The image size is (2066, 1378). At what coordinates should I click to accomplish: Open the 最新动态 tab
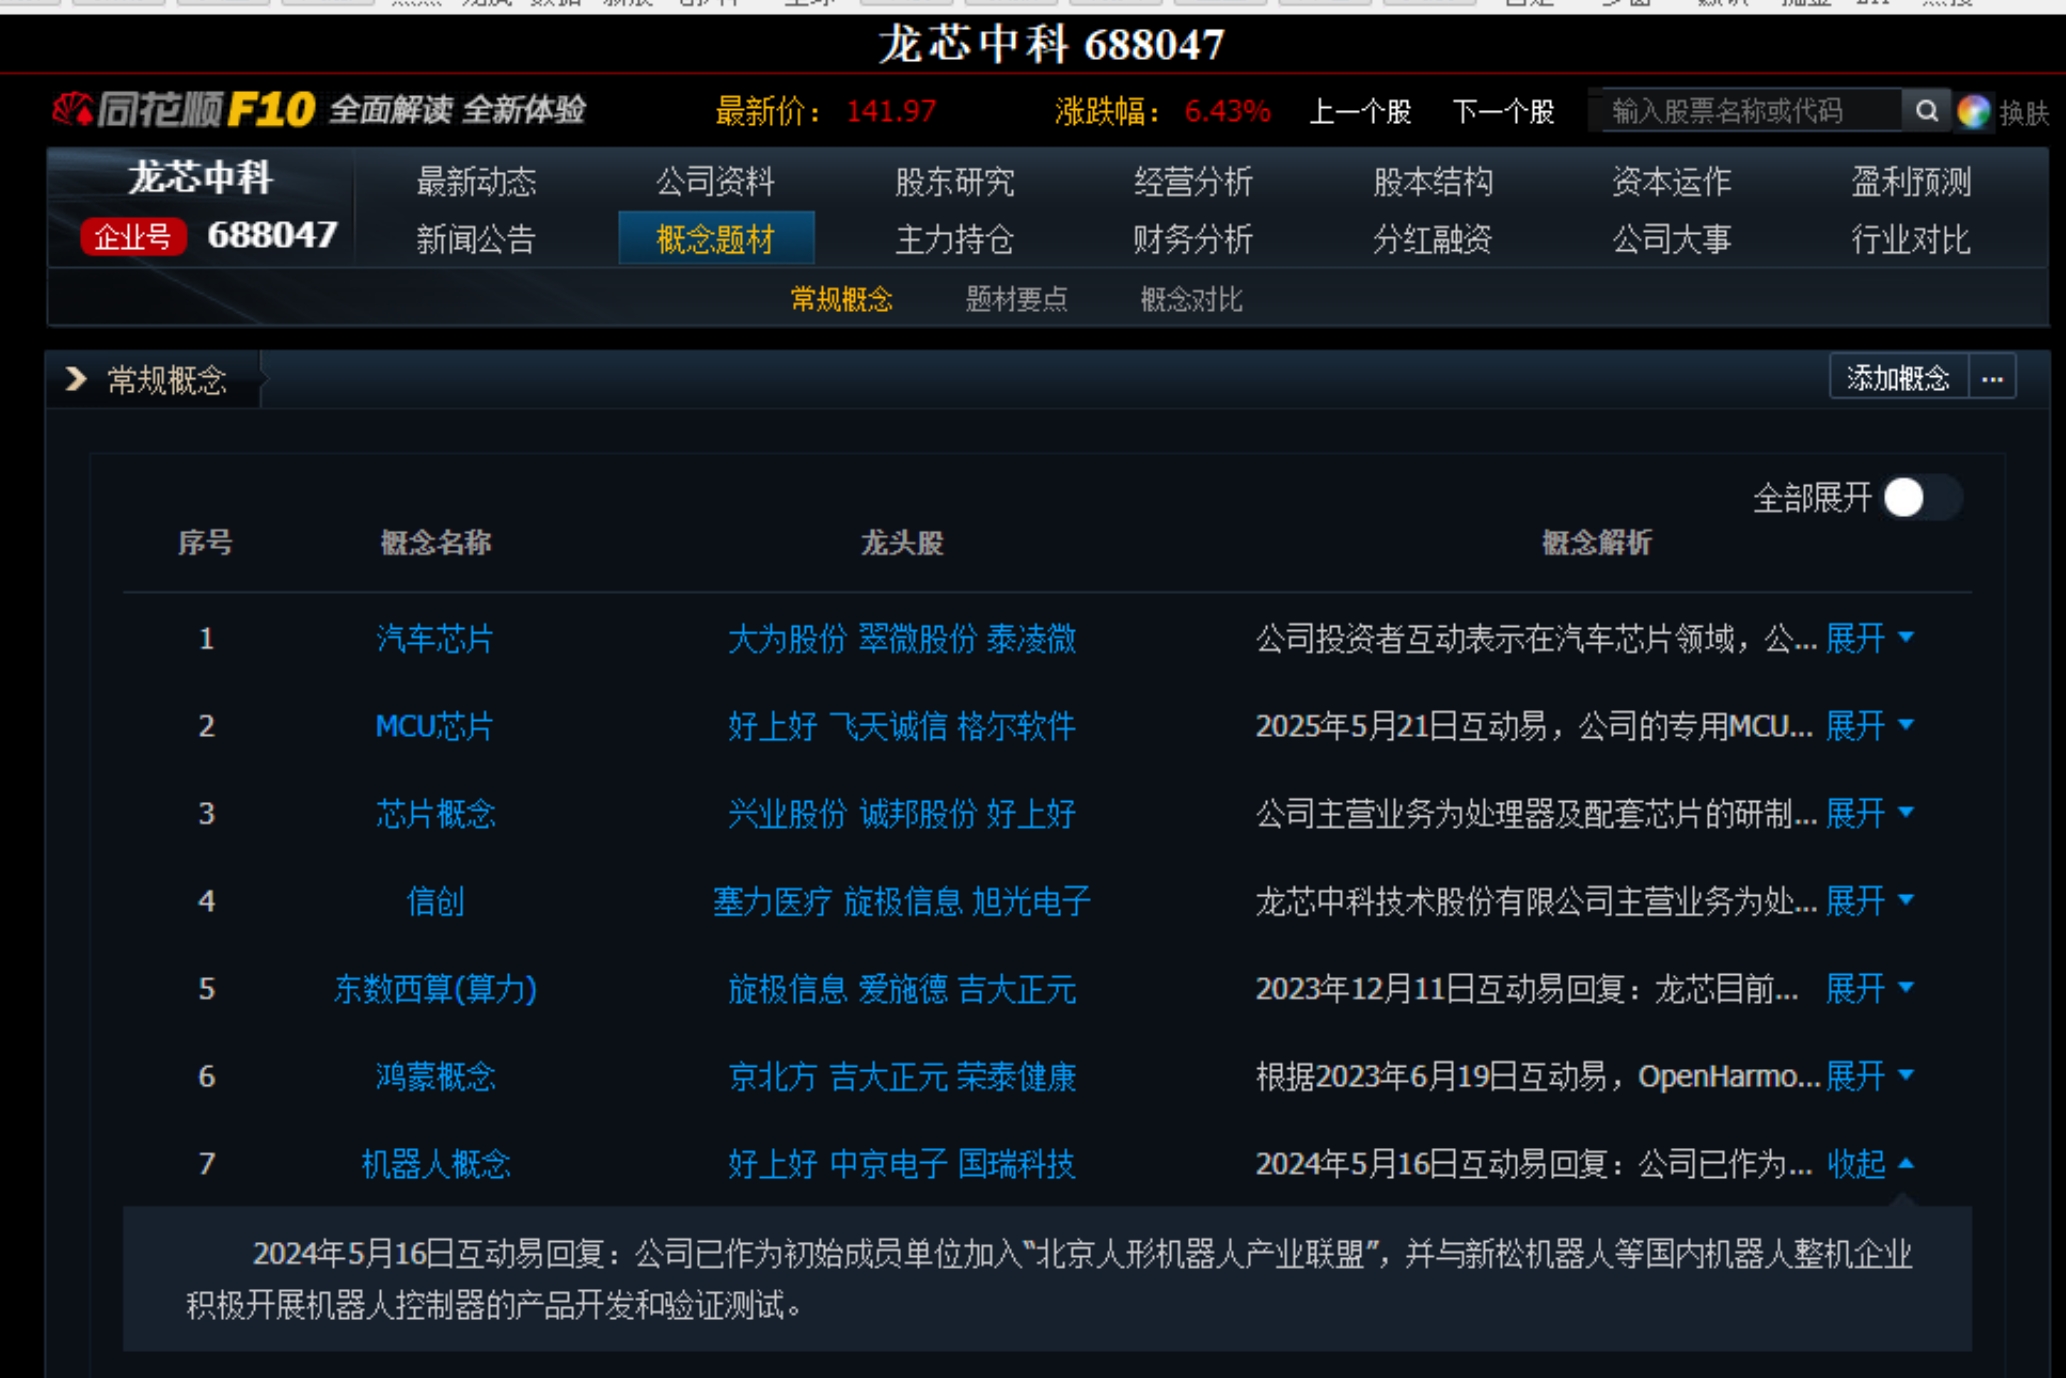(x=476, y=181)
